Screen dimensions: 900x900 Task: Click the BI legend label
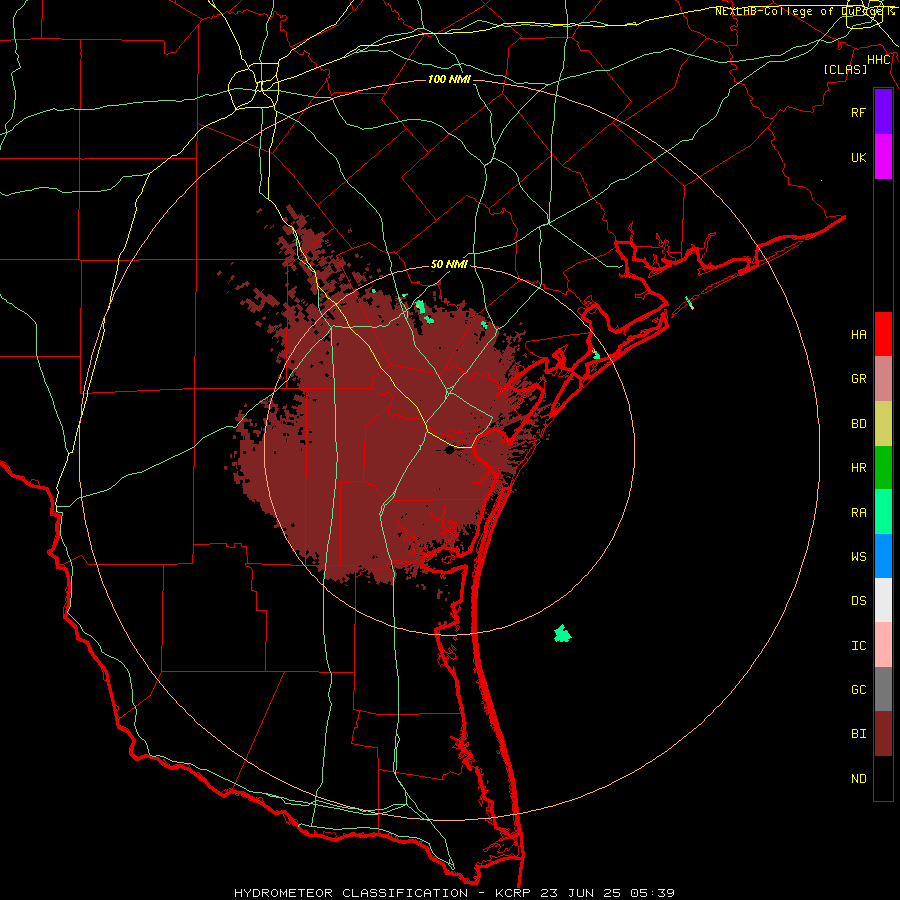pyautogui.click(x=858, y=734)
